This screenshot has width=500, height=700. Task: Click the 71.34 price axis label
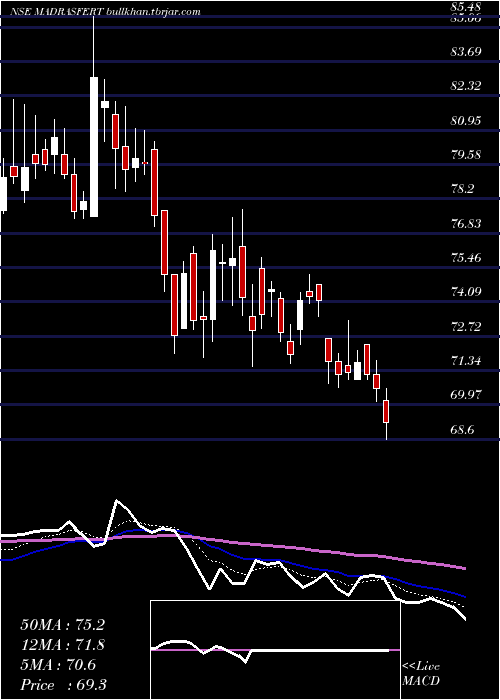point(466,361)
